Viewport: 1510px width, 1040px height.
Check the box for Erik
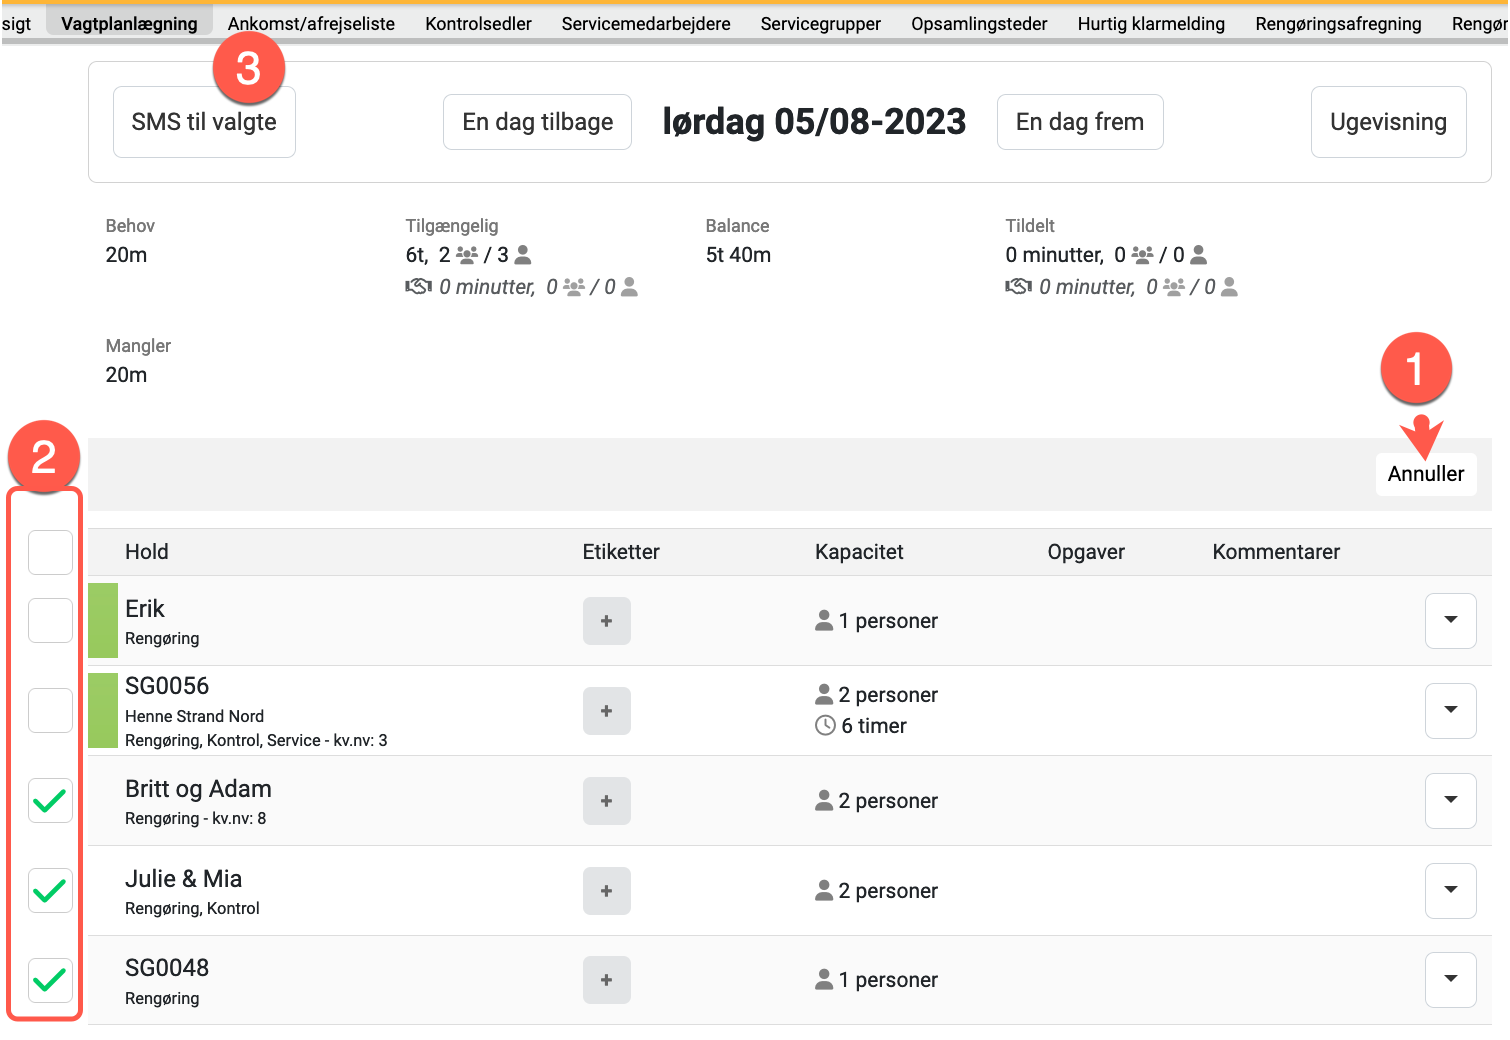tap(50, 620)
